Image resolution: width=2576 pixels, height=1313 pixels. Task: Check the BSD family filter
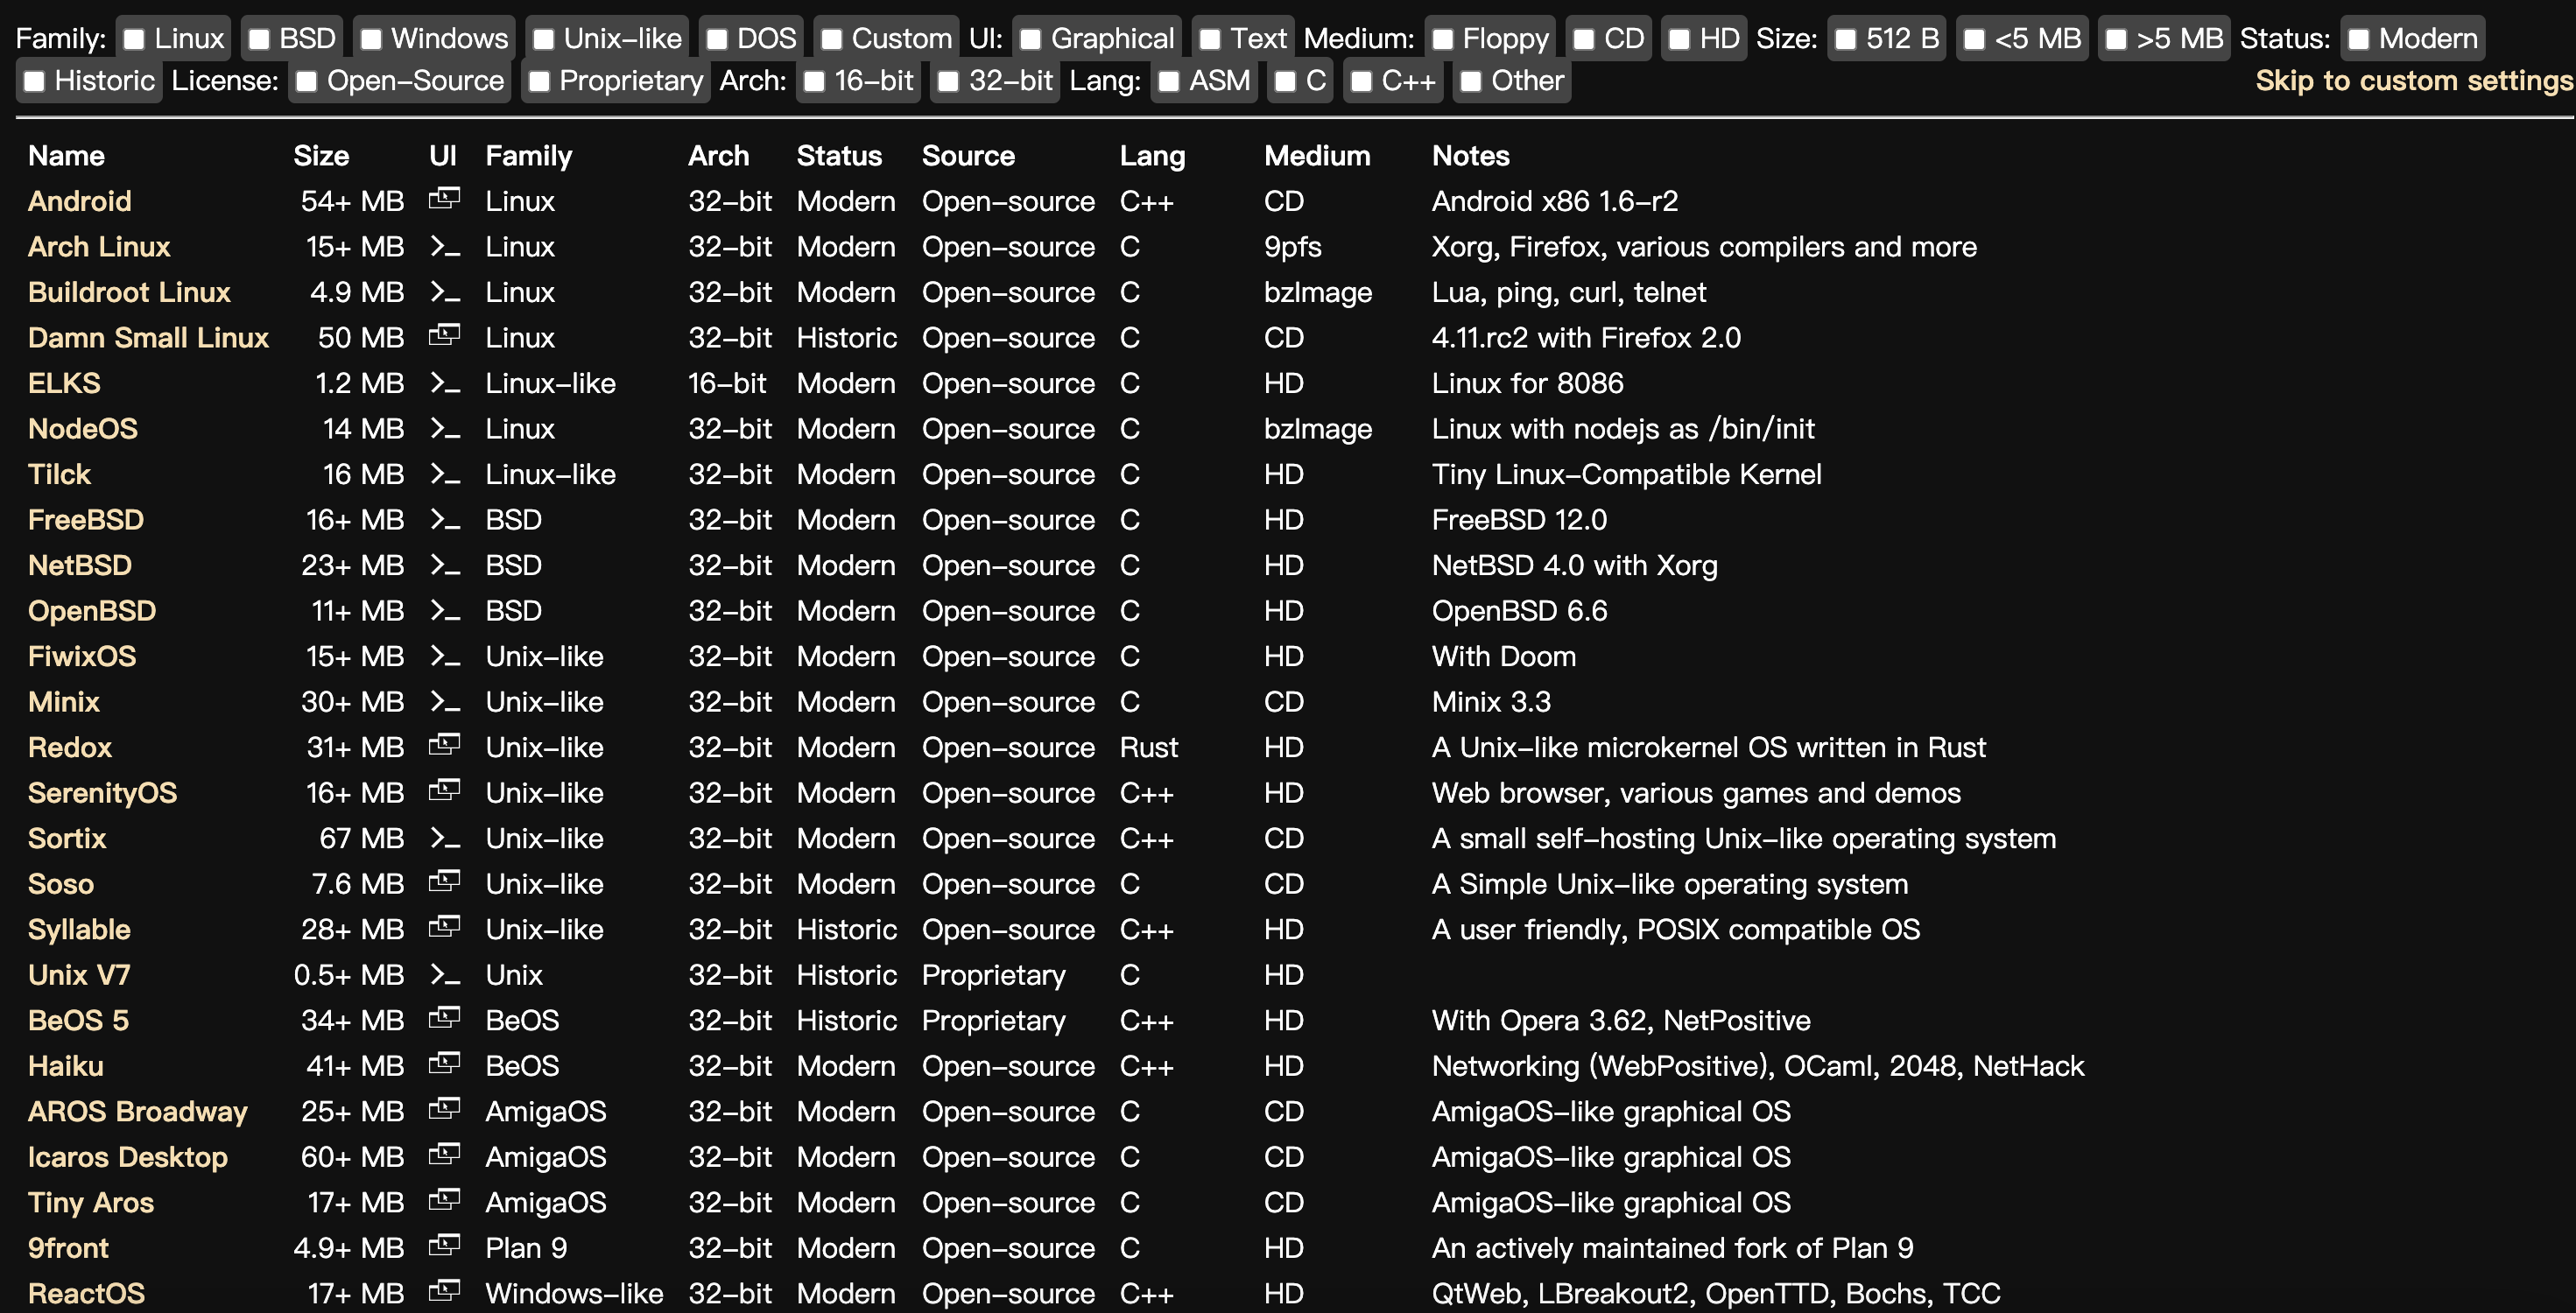(x=259, y=39)
